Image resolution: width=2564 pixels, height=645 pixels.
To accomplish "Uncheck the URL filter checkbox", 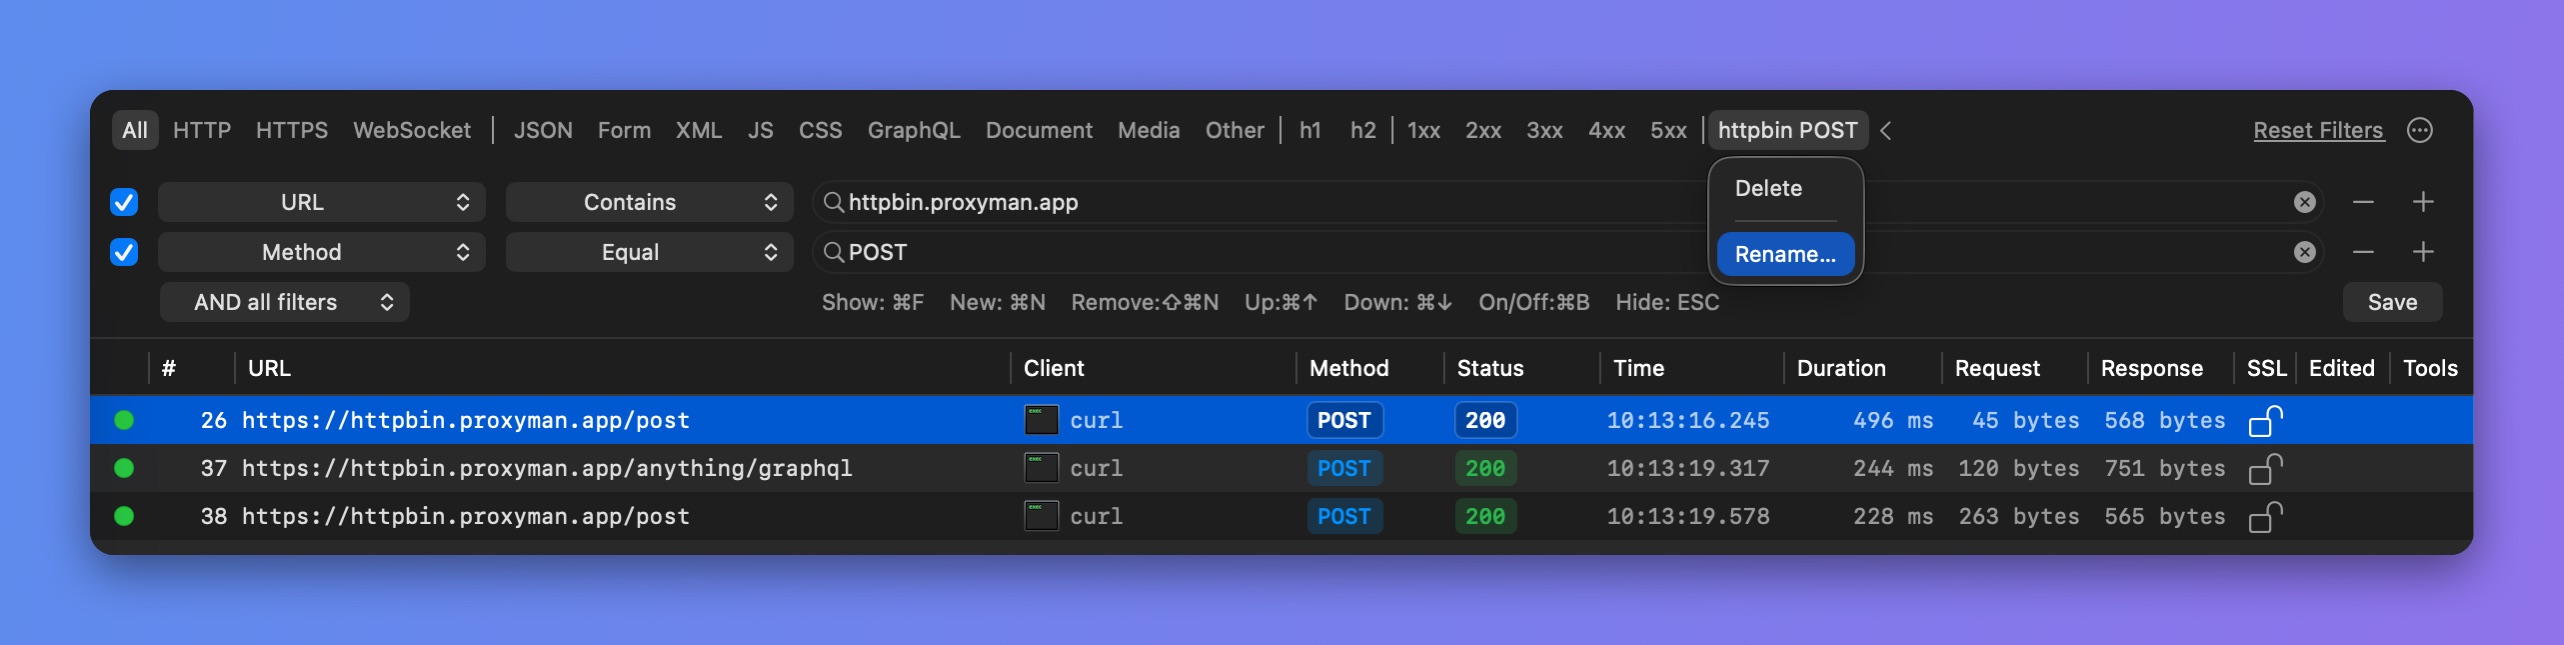I will [x=124, y=202].
